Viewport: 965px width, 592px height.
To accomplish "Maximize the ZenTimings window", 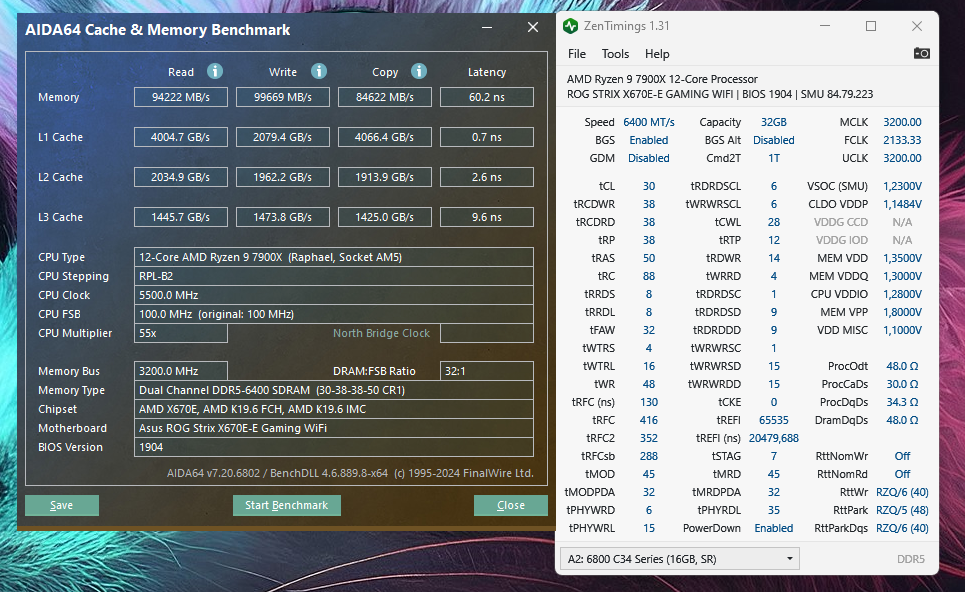I will pos(871,26).
